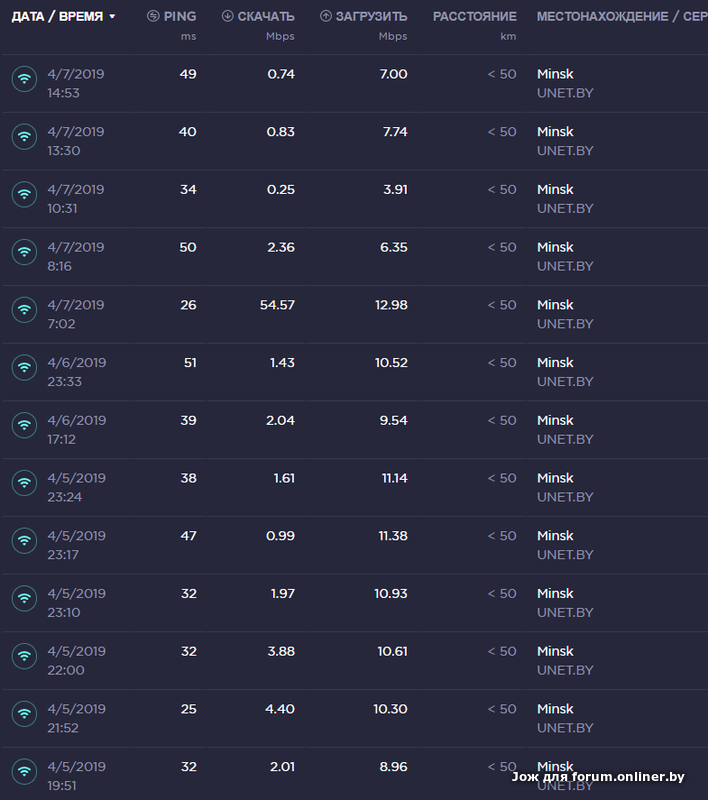This screenshot has height=800, width=708.
Task: Sort by РАССТОЯНИЕ distance column header
Action: point(474,17)
